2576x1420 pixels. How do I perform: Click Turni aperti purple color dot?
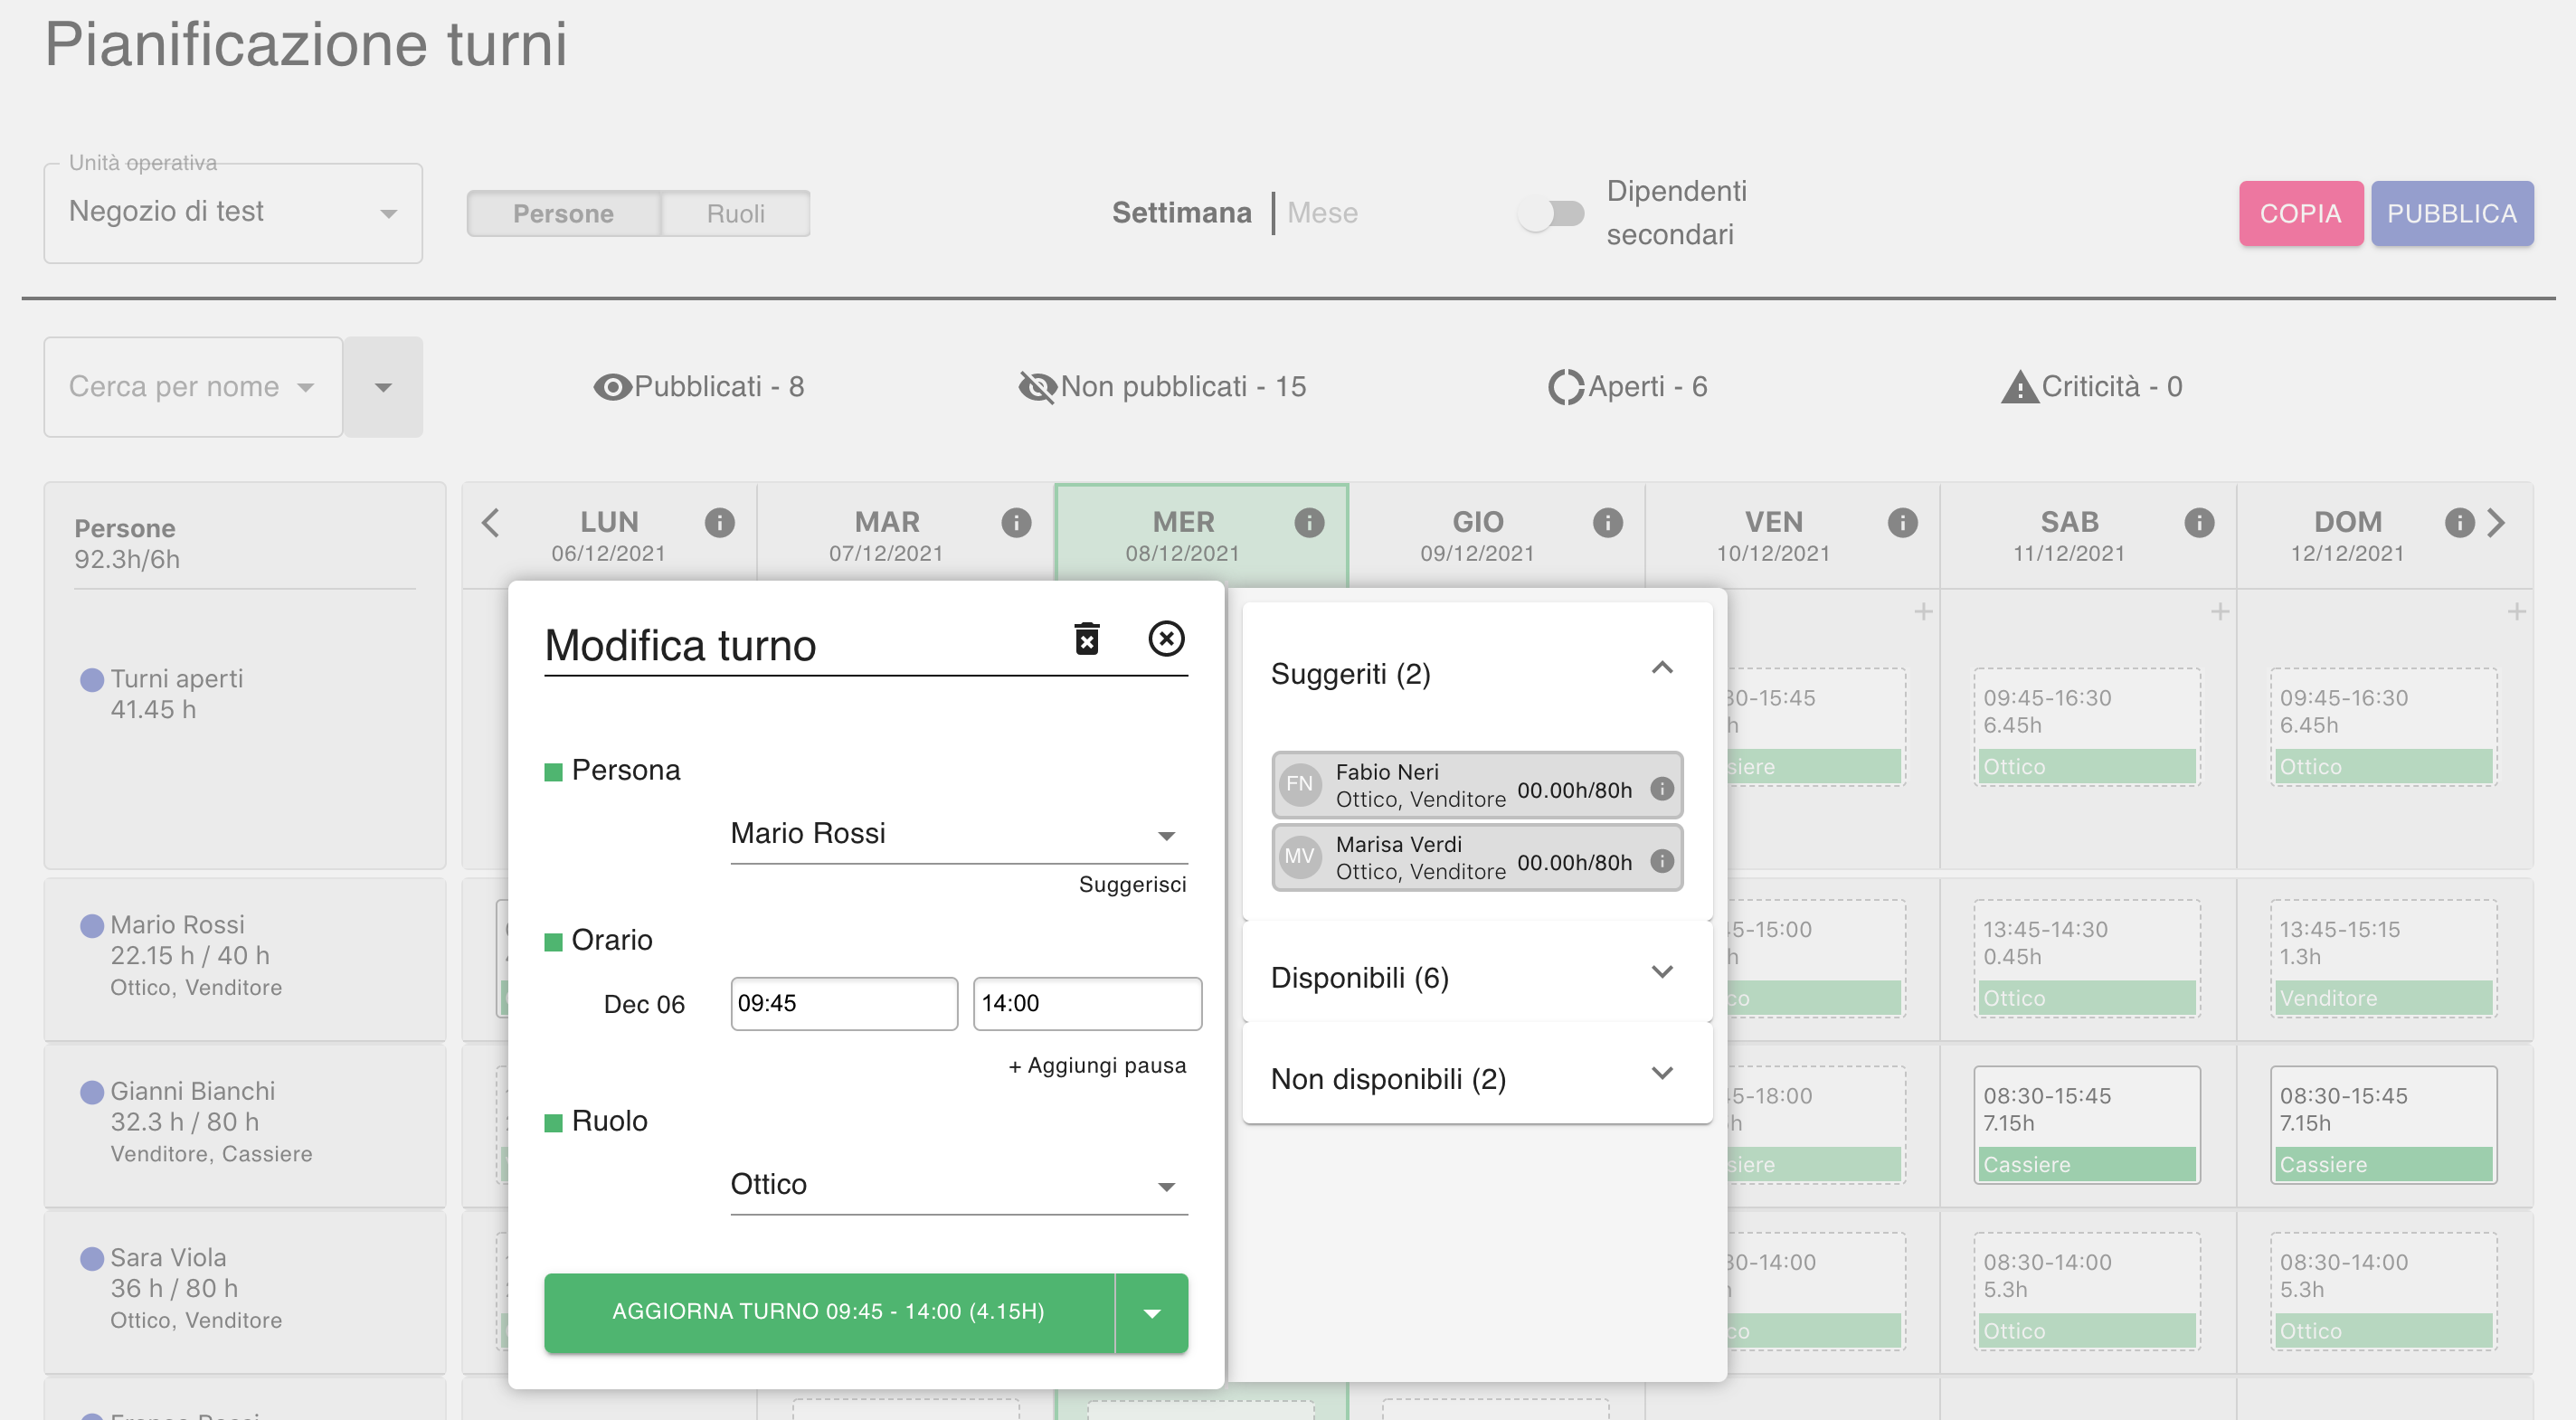(91, 679)
